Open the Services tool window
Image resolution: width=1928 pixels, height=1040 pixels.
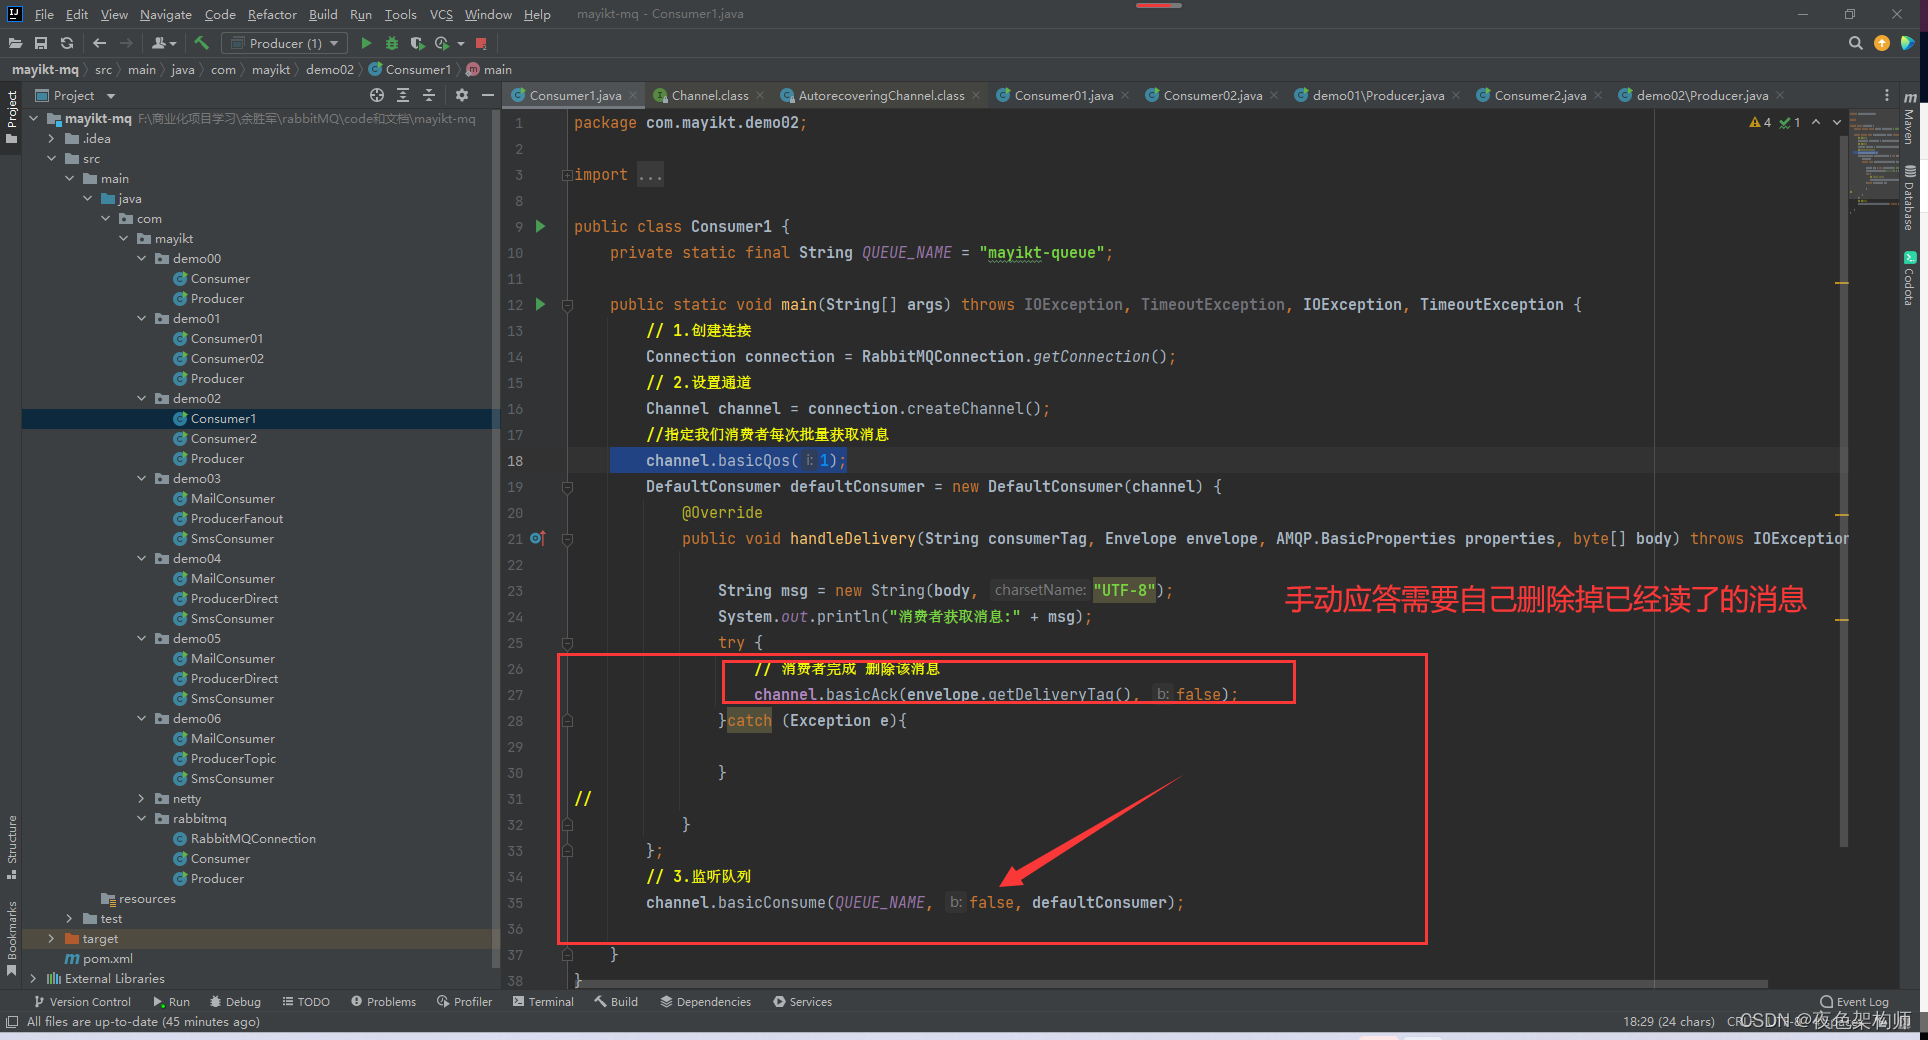pyautogui.click(x=802, y=1001)
